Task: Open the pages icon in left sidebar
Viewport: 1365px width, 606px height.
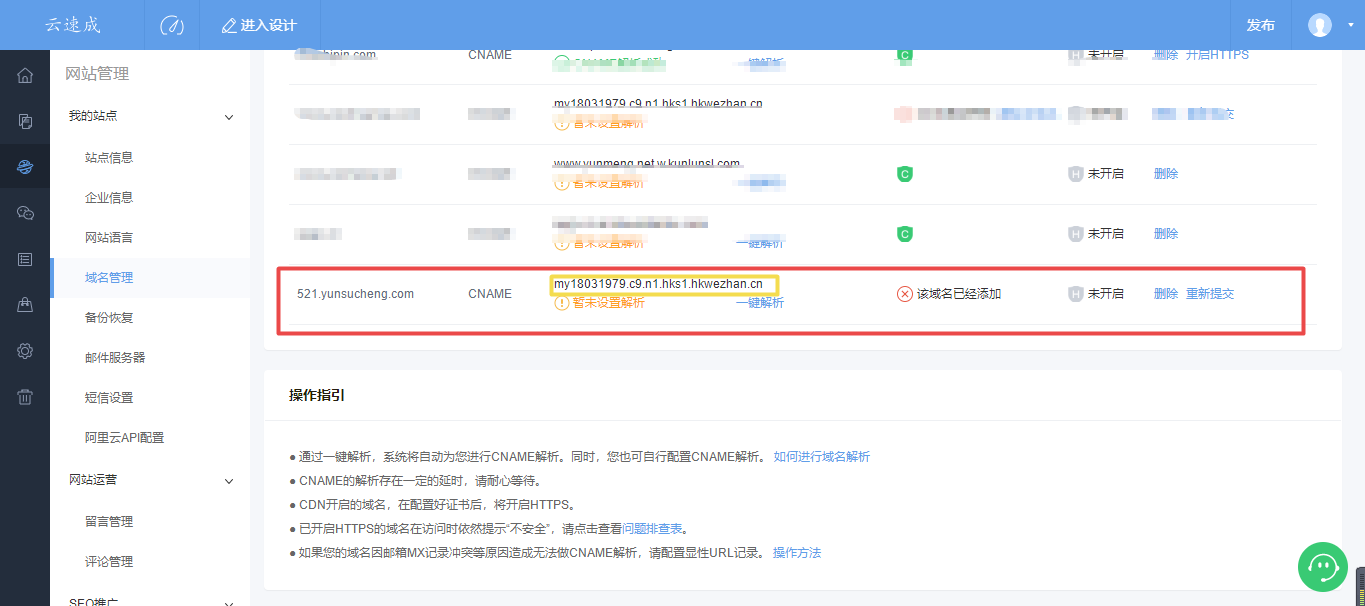Action: (25, 121)
